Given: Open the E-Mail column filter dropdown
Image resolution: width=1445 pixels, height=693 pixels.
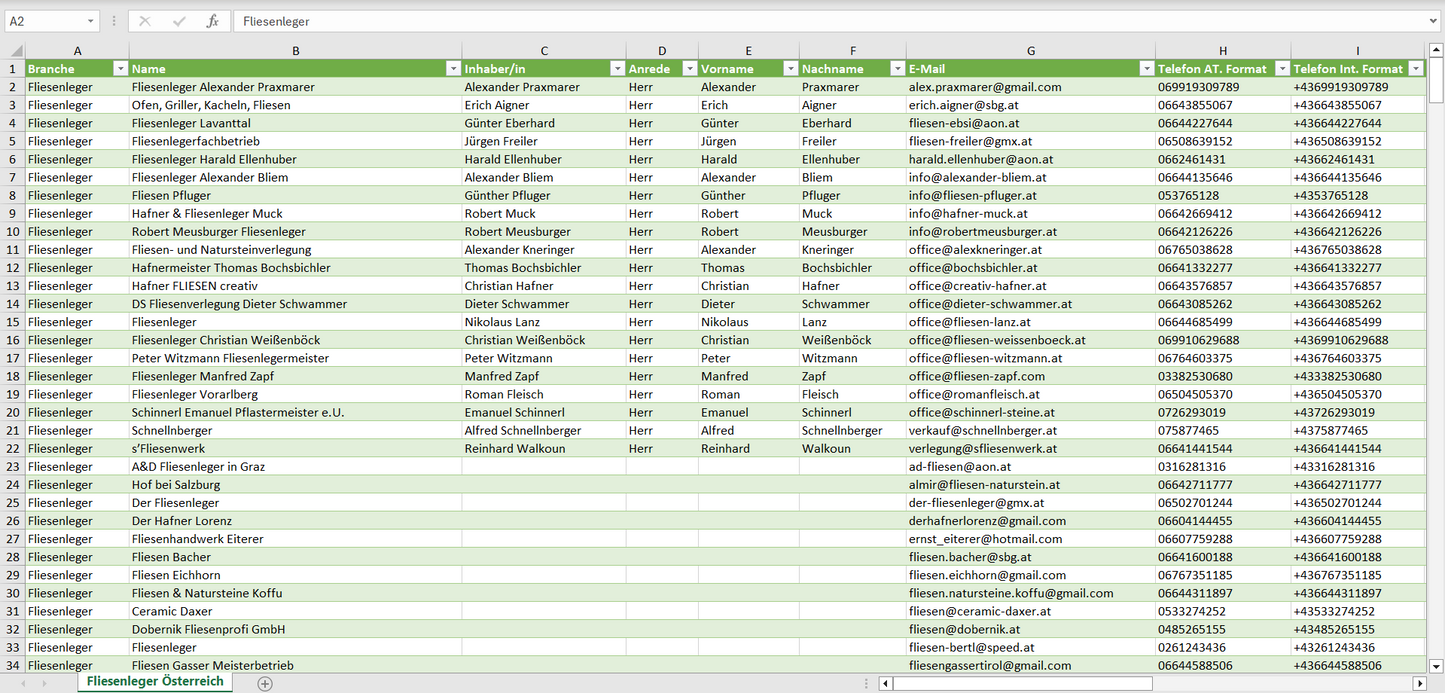Looking at the screenshot, I should pyautogui.click(x=1146, y=69).
